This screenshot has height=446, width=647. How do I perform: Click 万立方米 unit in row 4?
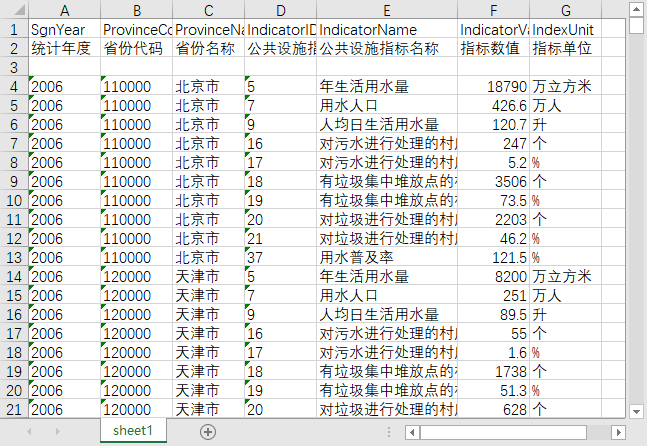pyautogui.click(x=566, y=86)
